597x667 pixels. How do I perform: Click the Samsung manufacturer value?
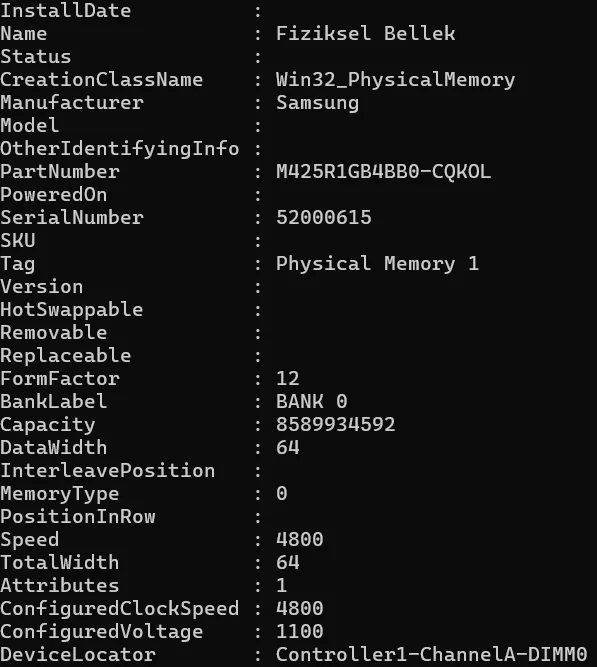pos(317,103)
